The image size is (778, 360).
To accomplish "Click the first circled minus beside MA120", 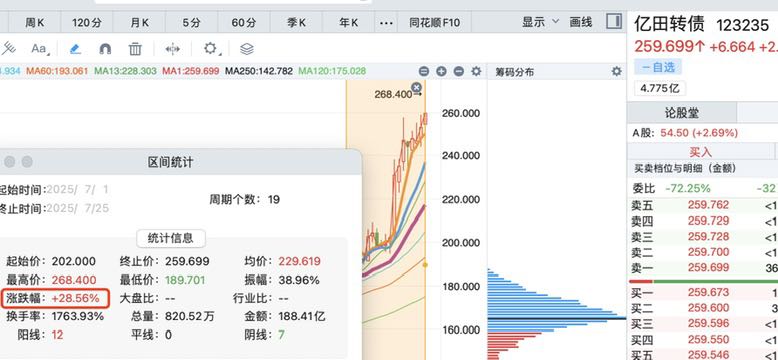I will coord(423,71).
